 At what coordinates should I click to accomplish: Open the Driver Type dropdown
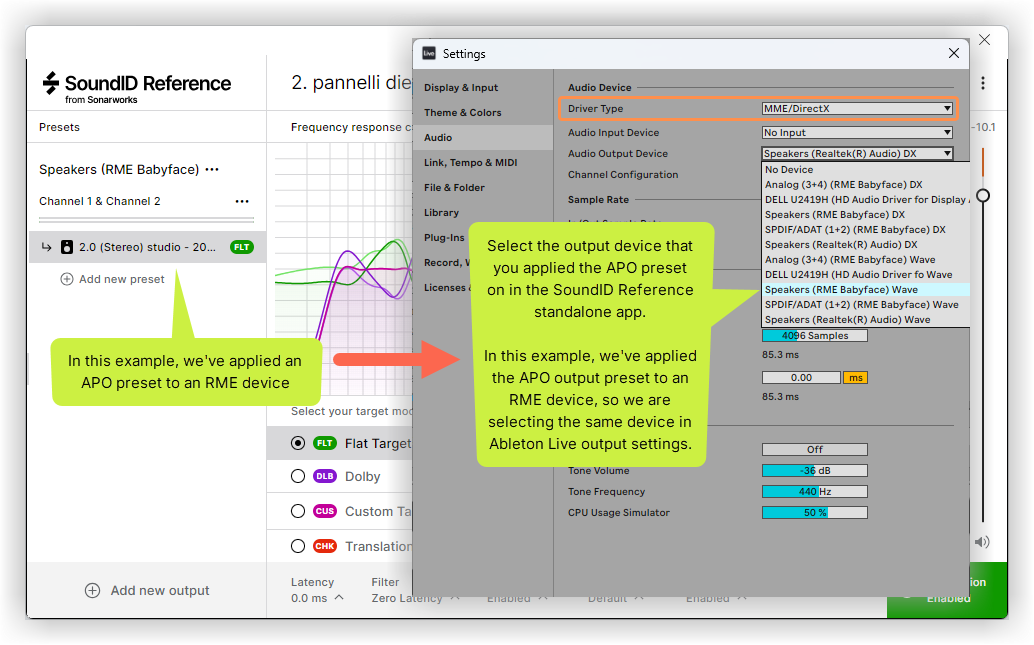coord(857,109)
